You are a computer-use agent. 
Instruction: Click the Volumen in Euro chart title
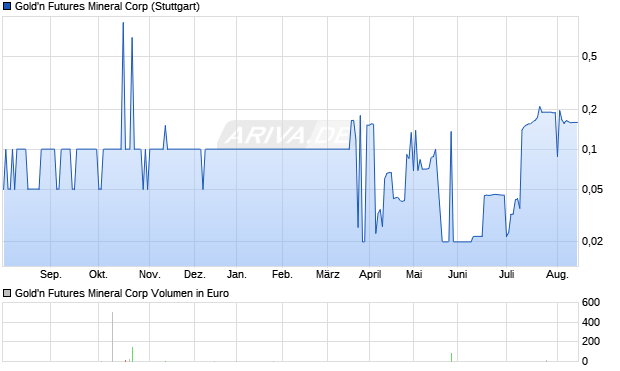pos(122,293)
